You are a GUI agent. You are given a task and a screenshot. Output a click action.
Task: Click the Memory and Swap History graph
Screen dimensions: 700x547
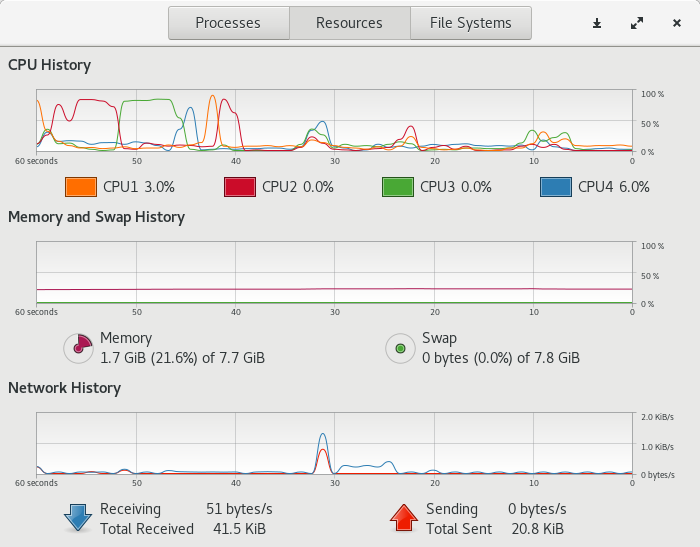(x=334, y=273)
